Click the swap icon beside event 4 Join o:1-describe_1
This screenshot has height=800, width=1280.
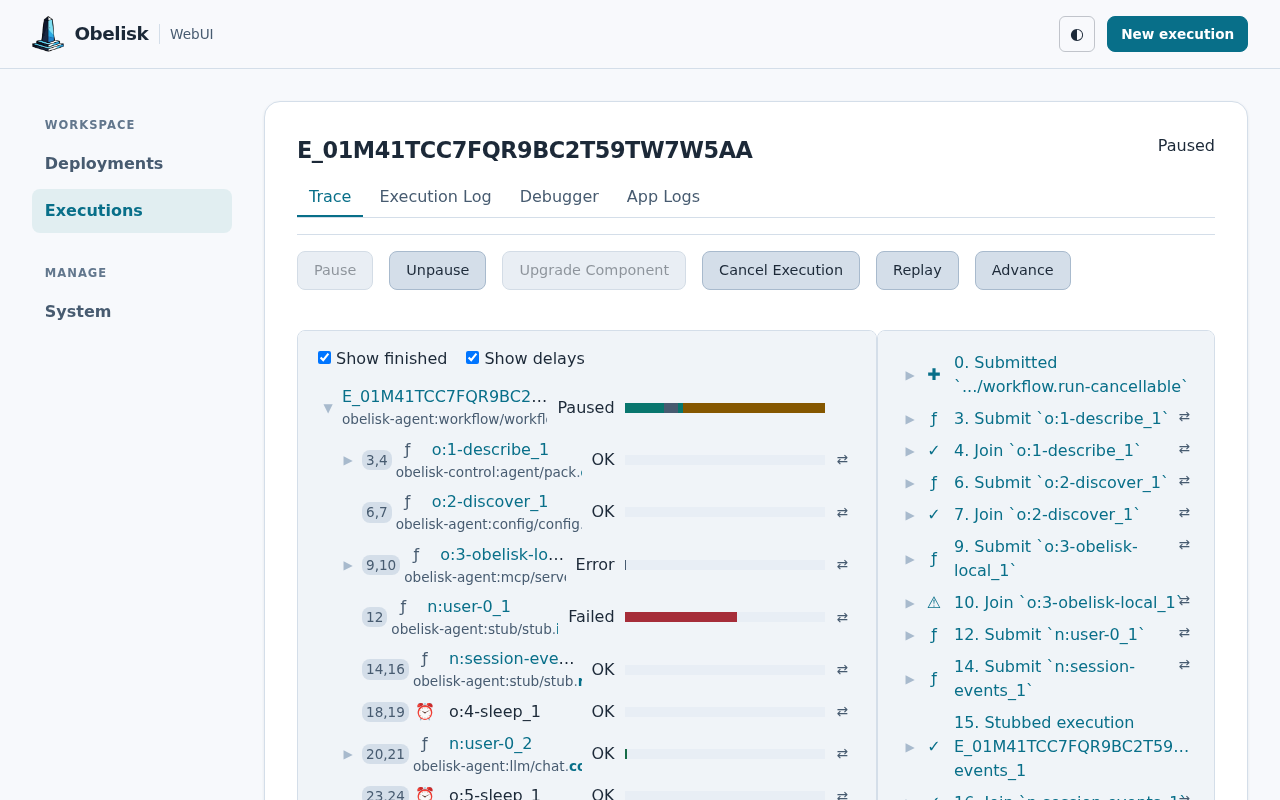(1184, 449)
